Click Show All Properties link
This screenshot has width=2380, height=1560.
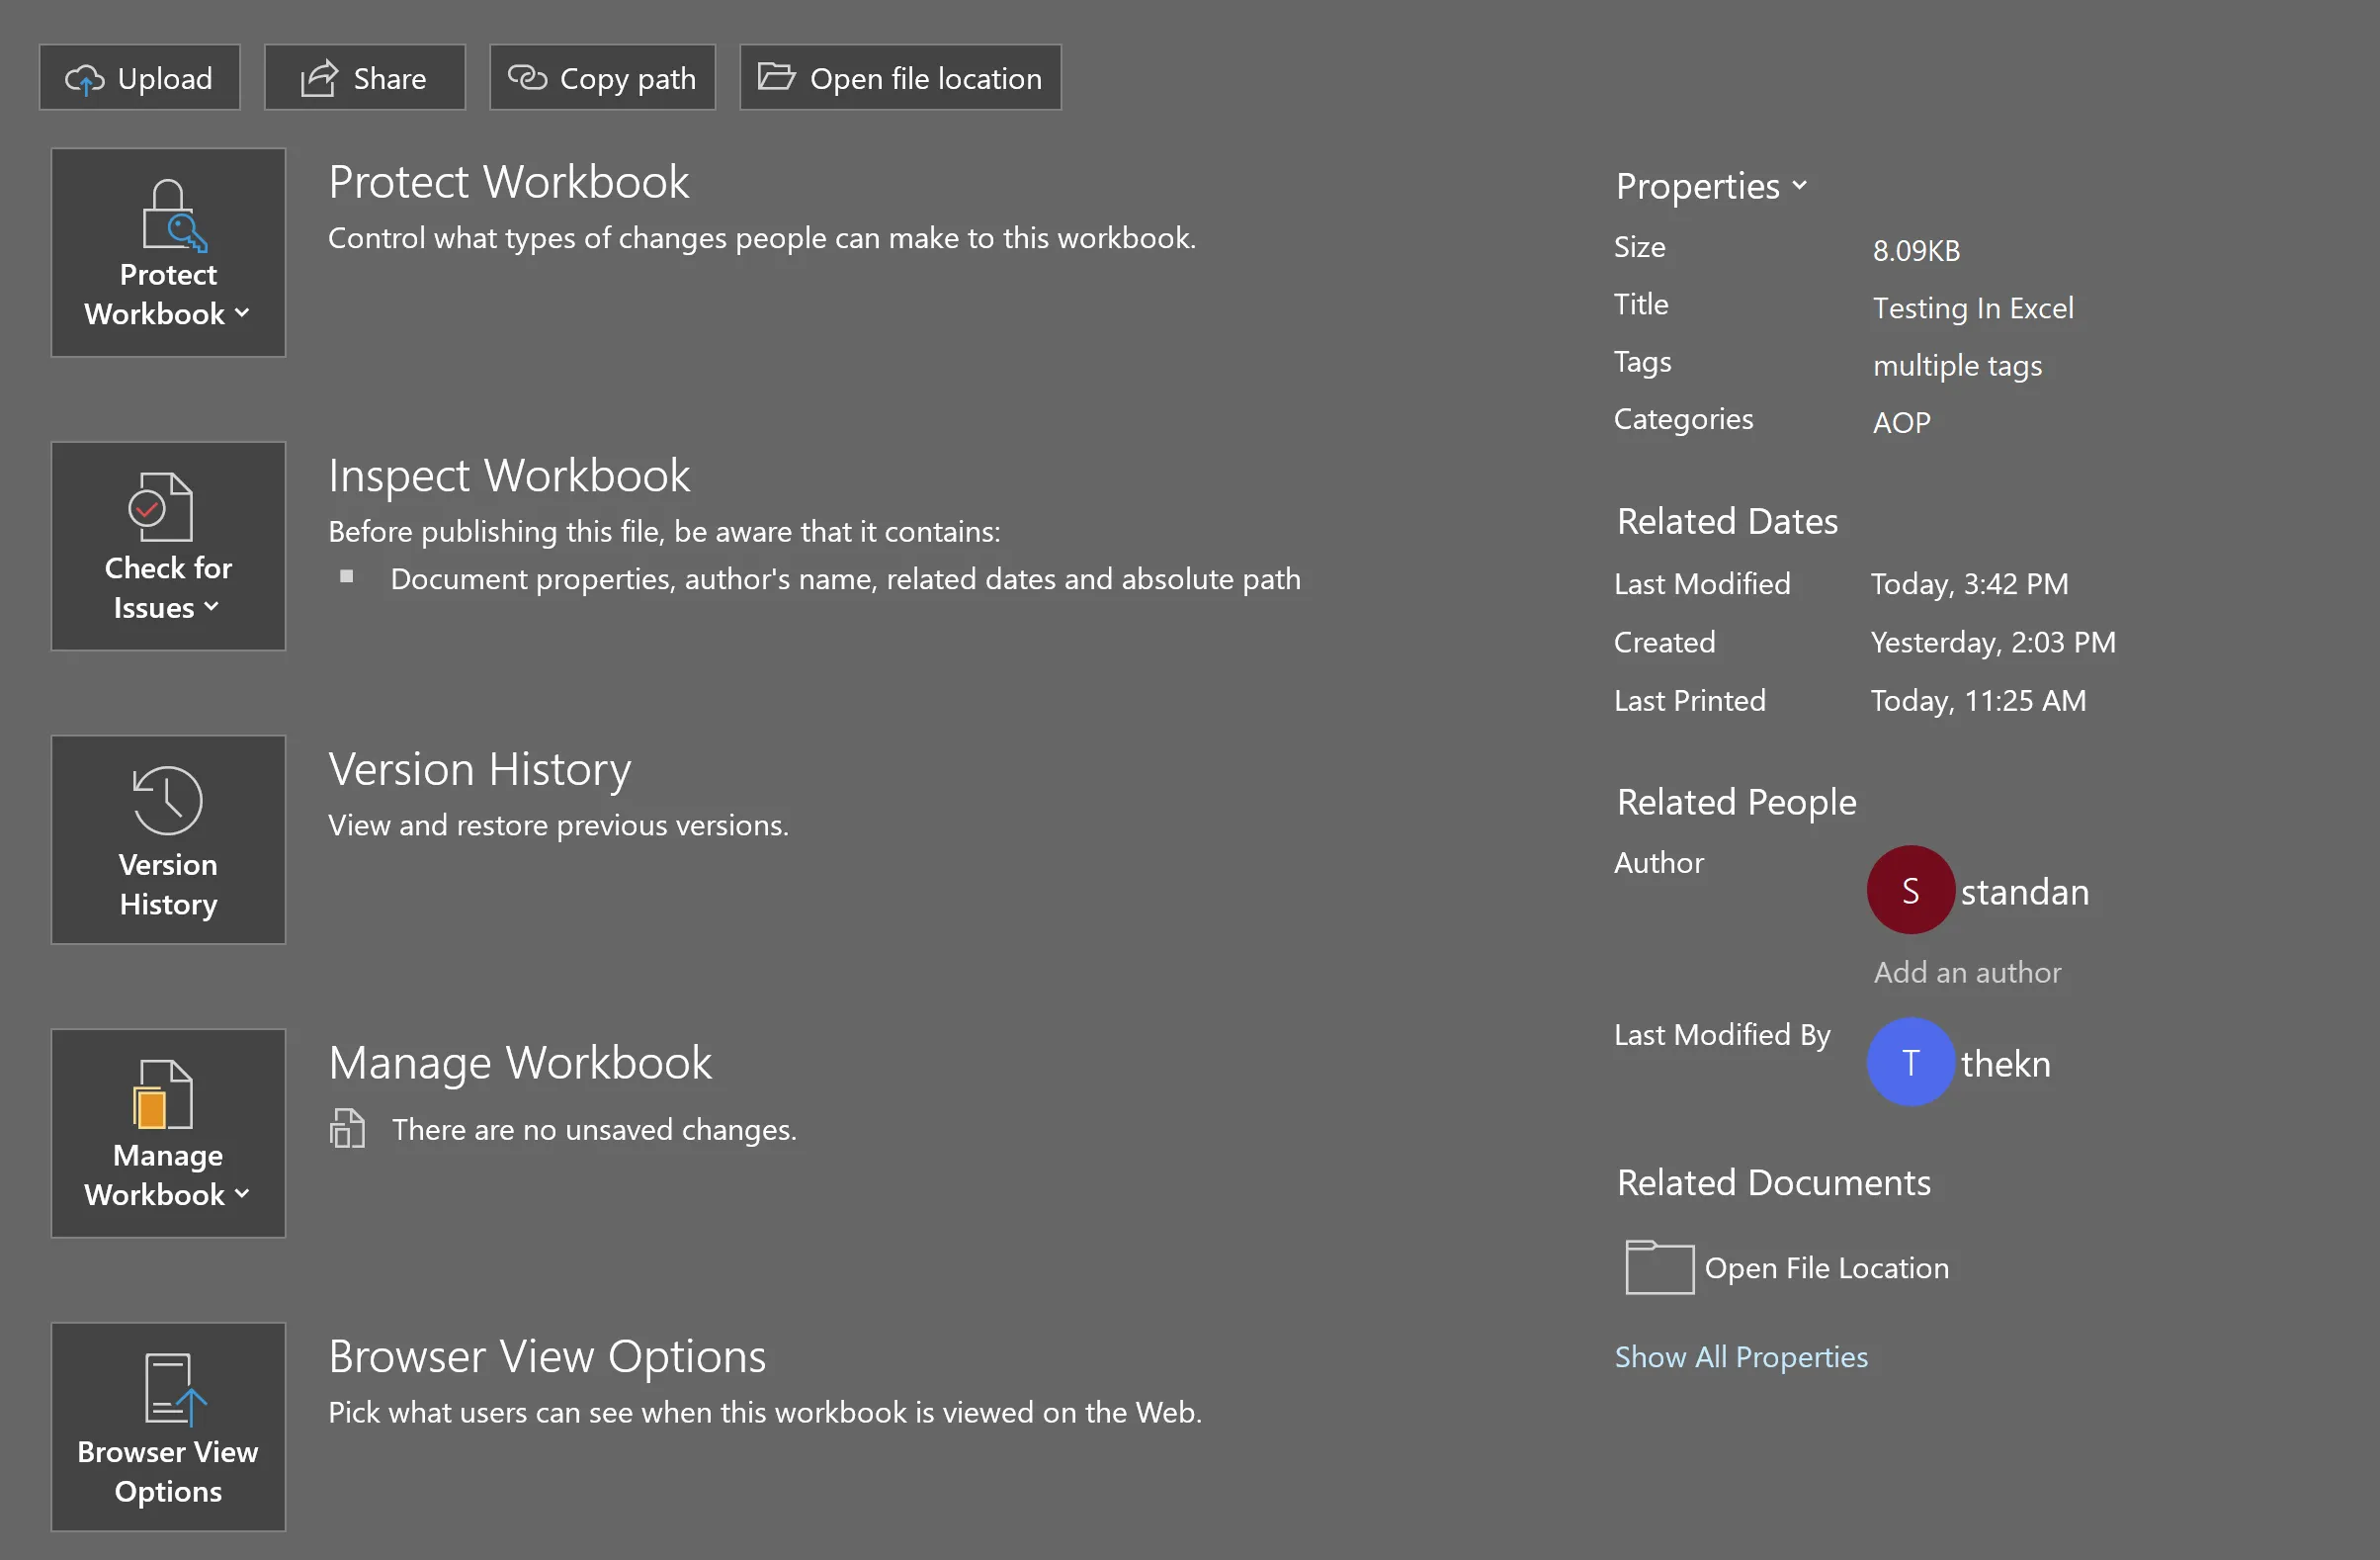[x=1742, y=1356]
